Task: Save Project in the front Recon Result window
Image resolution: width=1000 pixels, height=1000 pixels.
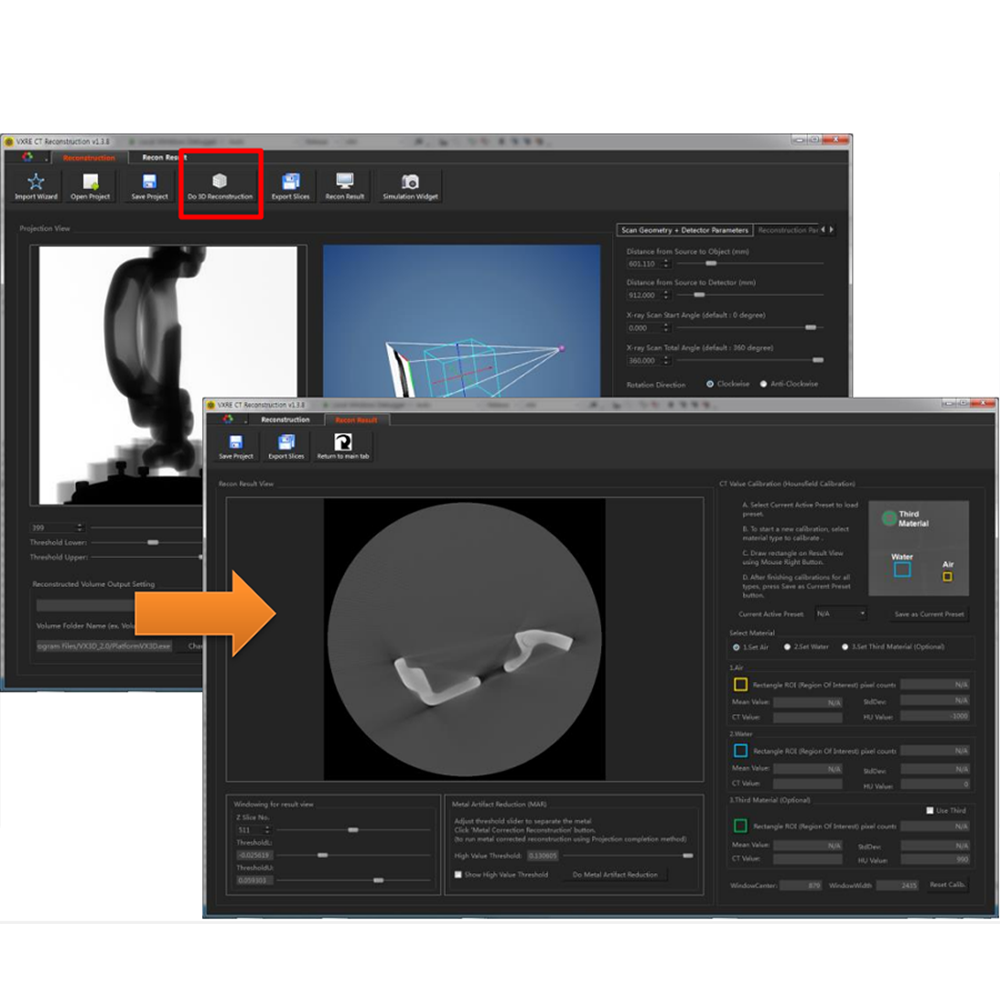Action: (x=236, y=445)
